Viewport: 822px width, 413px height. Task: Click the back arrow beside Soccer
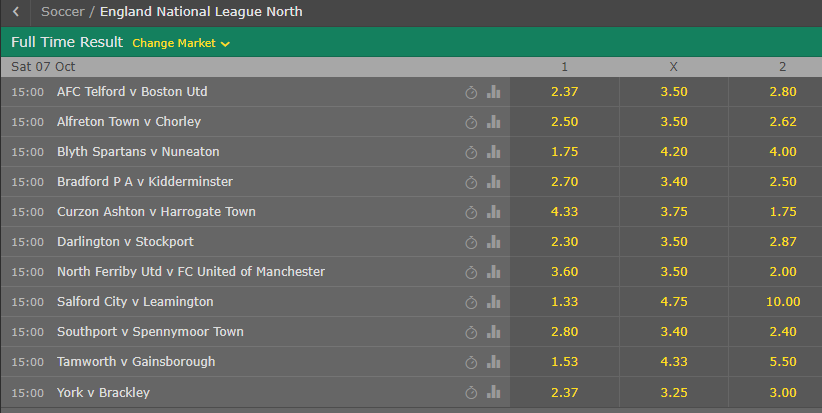(16, 13)
